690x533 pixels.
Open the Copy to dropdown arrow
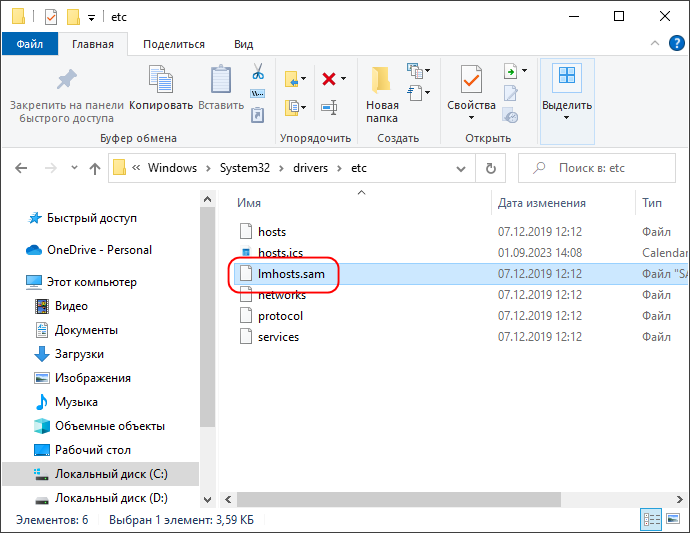[x=304, y=107]
